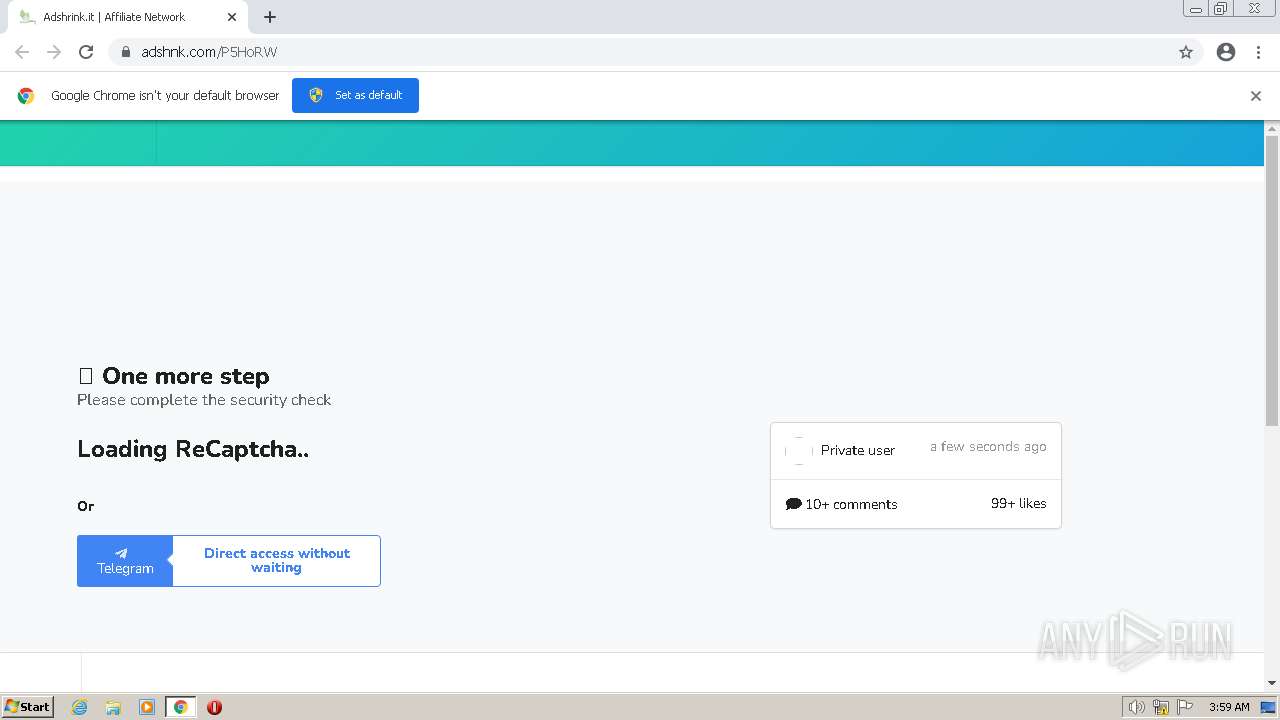Image resolution: width=1280 pixels, height=720 pixels.
Task: Click the page vertical scrollbar thumb
Action: pos(1272,280)
